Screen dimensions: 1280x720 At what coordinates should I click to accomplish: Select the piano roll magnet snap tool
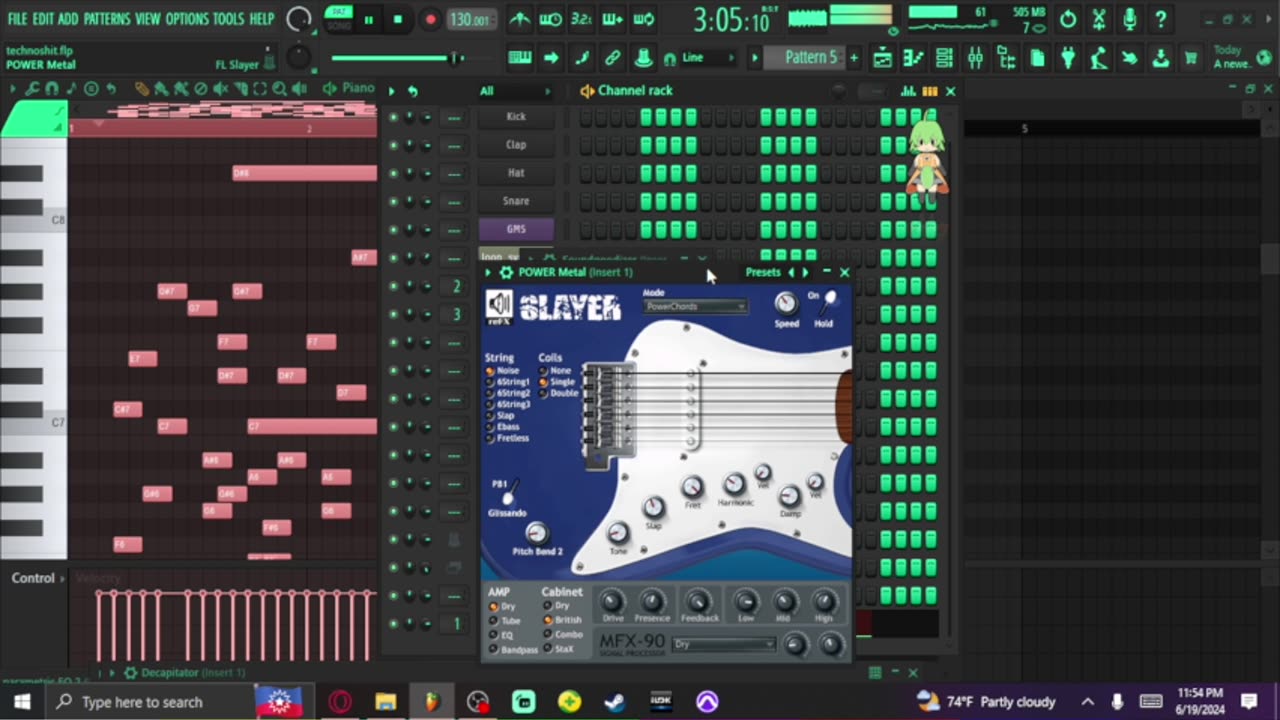(53, 89)
